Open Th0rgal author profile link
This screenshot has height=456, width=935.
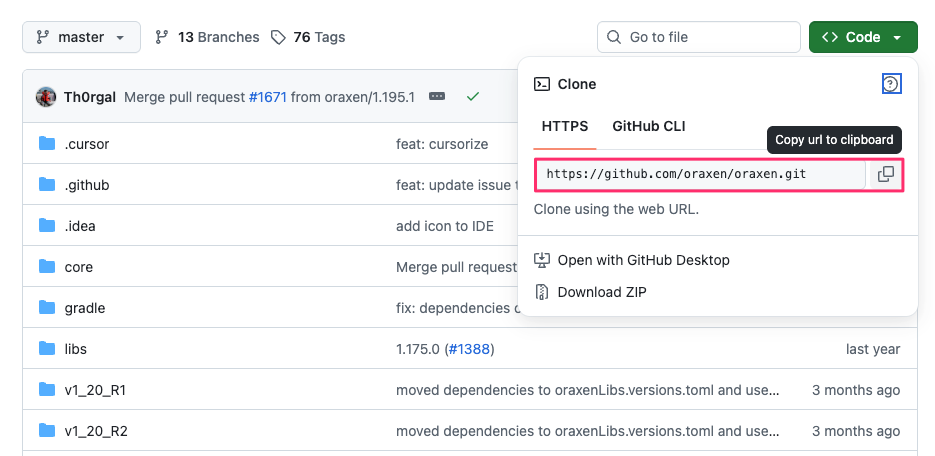(90, 97)
